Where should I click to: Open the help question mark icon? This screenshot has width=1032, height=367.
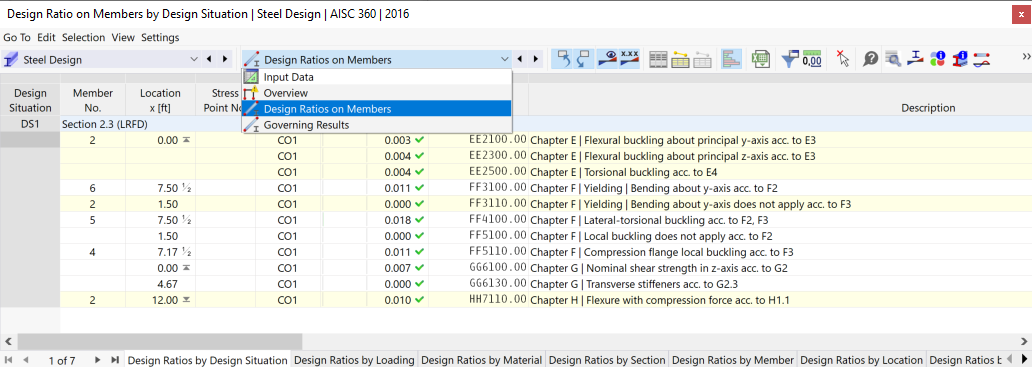pos(870,59)
